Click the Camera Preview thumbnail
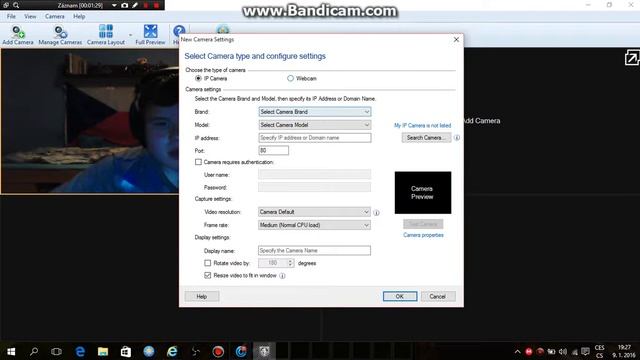Image resolution: width=640 pixels, height=360 pixels. point(422,193)
